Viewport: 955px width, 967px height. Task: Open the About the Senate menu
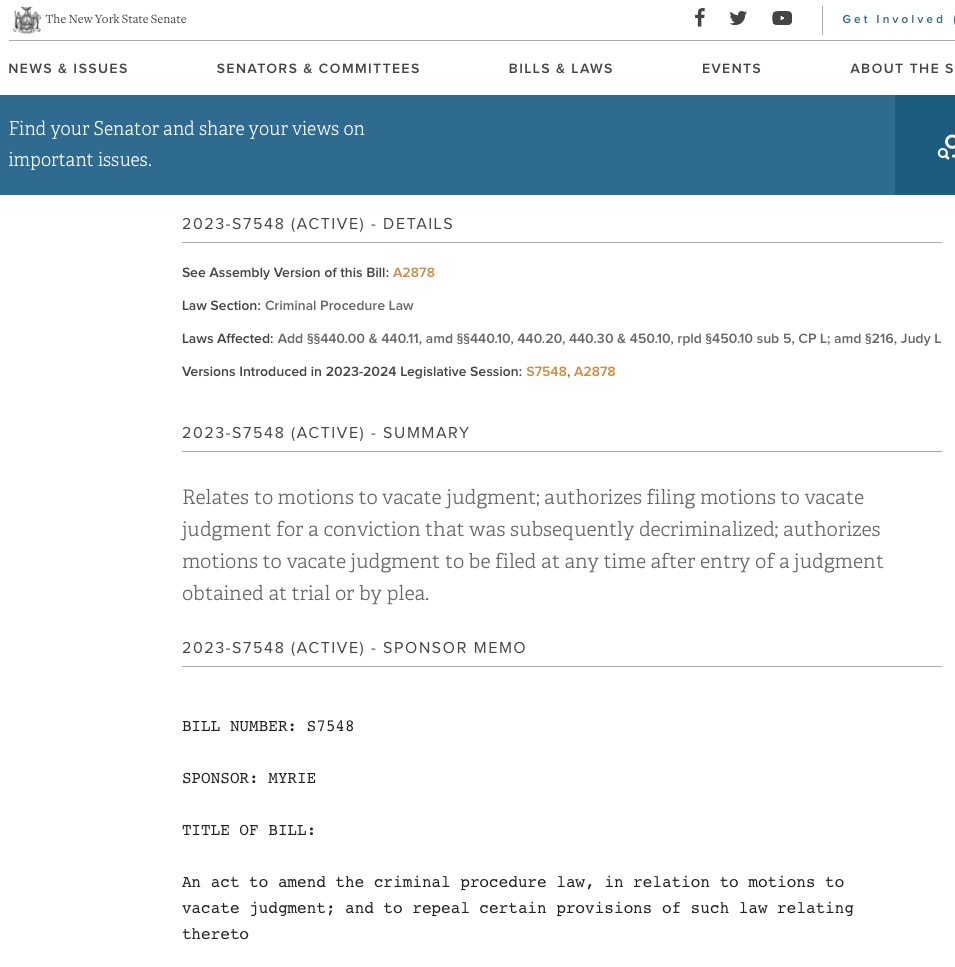(x=900, y=69)
